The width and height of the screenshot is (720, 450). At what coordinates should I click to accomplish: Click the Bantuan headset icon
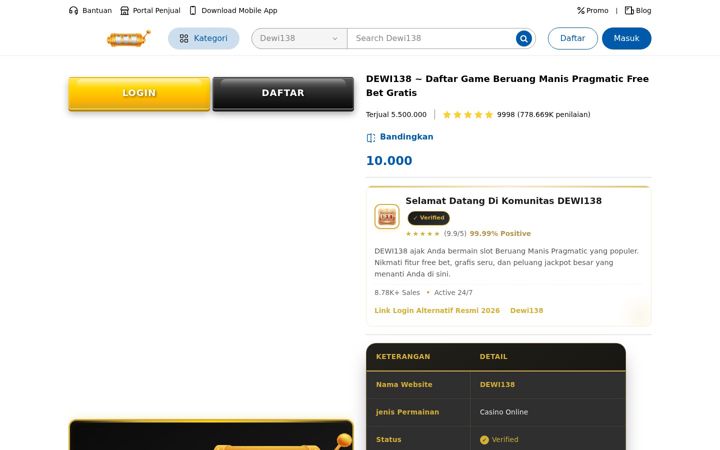73,11
